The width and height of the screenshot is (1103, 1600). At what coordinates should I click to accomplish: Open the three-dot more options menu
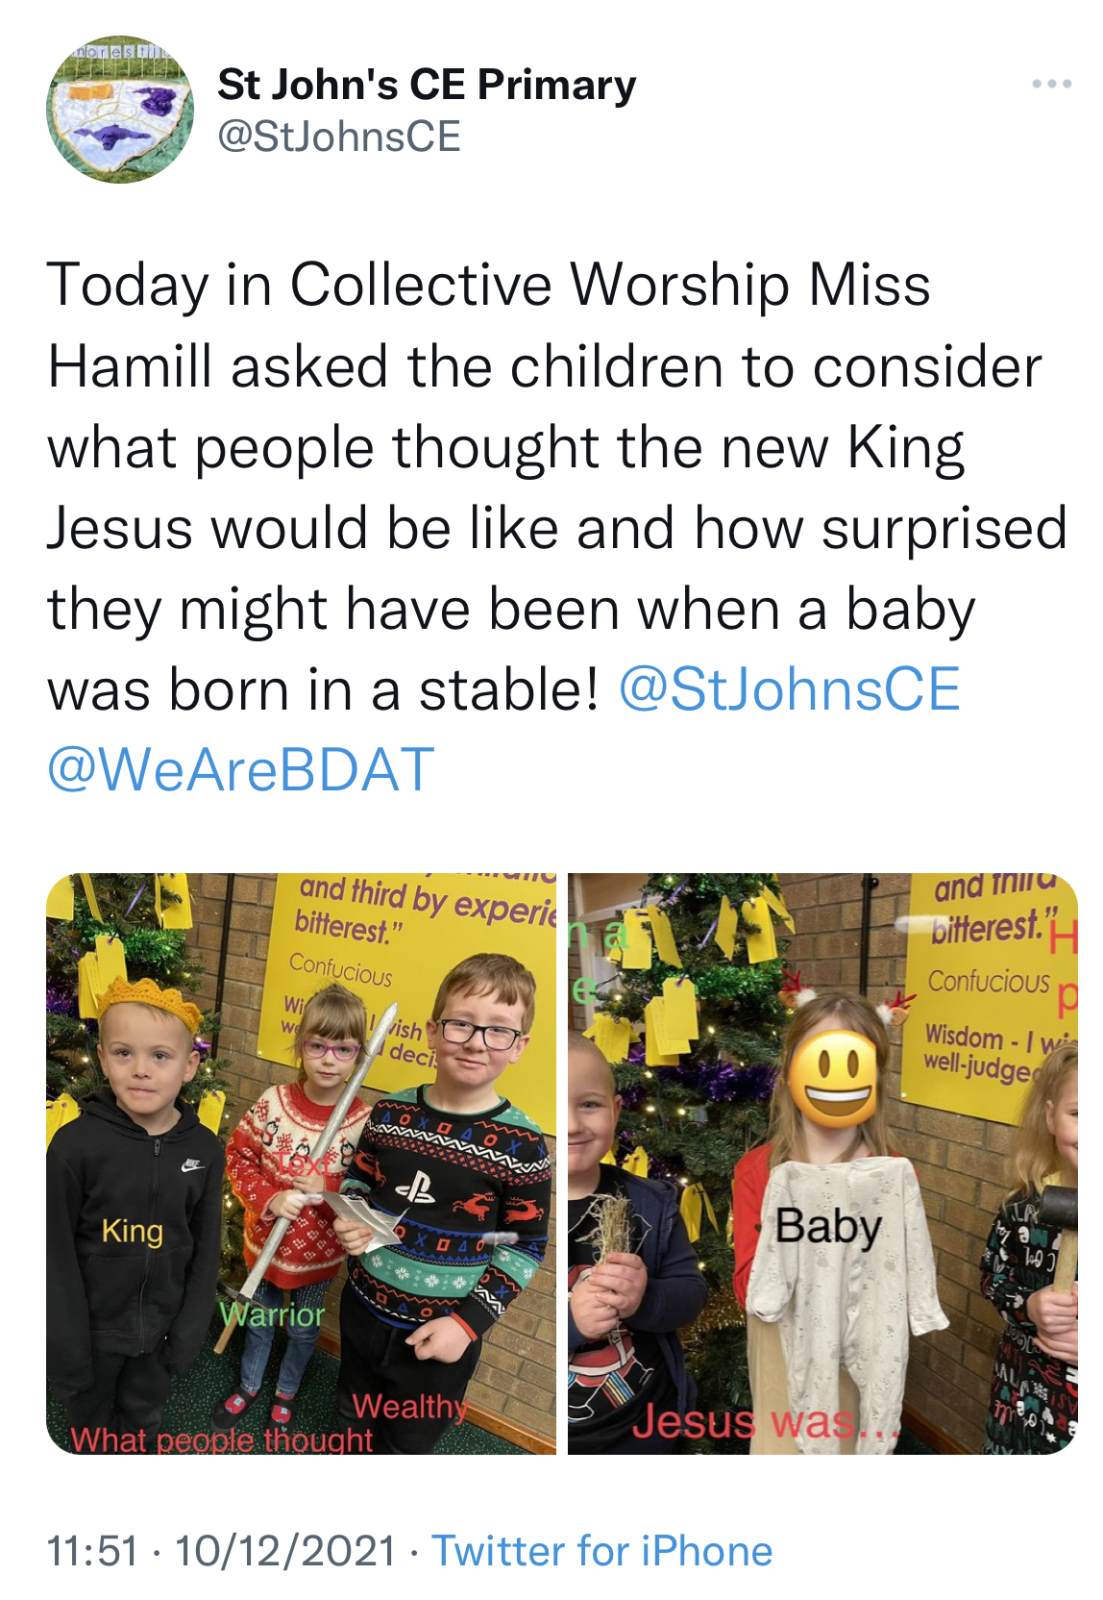[x=1052, y=84]
